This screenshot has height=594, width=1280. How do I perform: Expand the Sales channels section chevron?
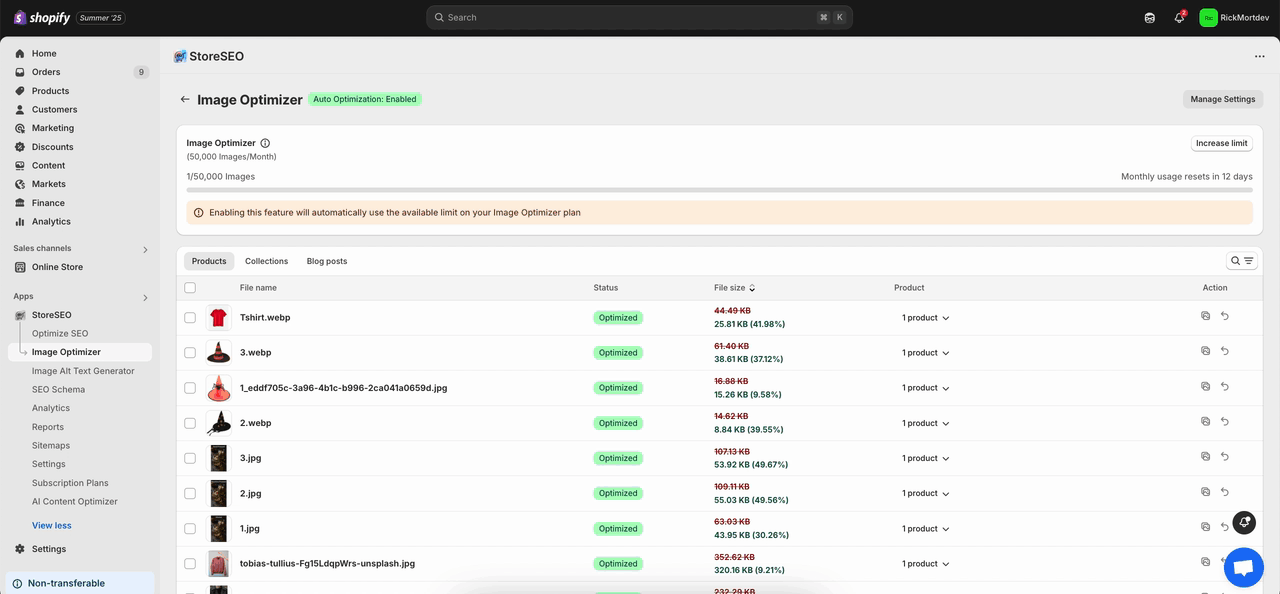tap(145, 249)
